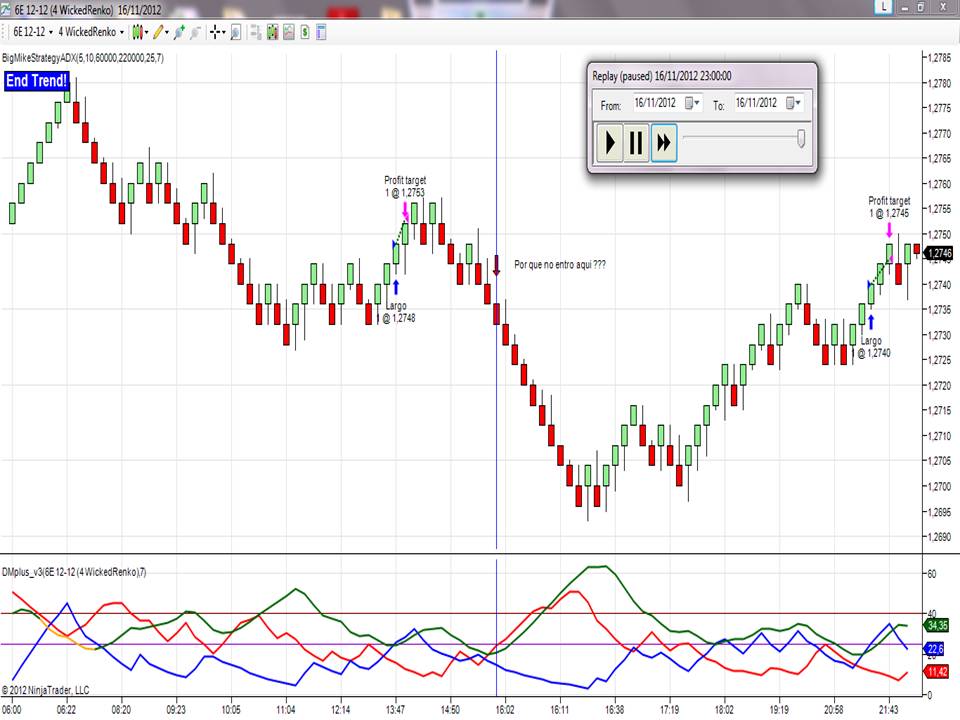This screenshot has width=960, height=720.
Task: Open the From date calendar dropdown
Action: point(692,103)
